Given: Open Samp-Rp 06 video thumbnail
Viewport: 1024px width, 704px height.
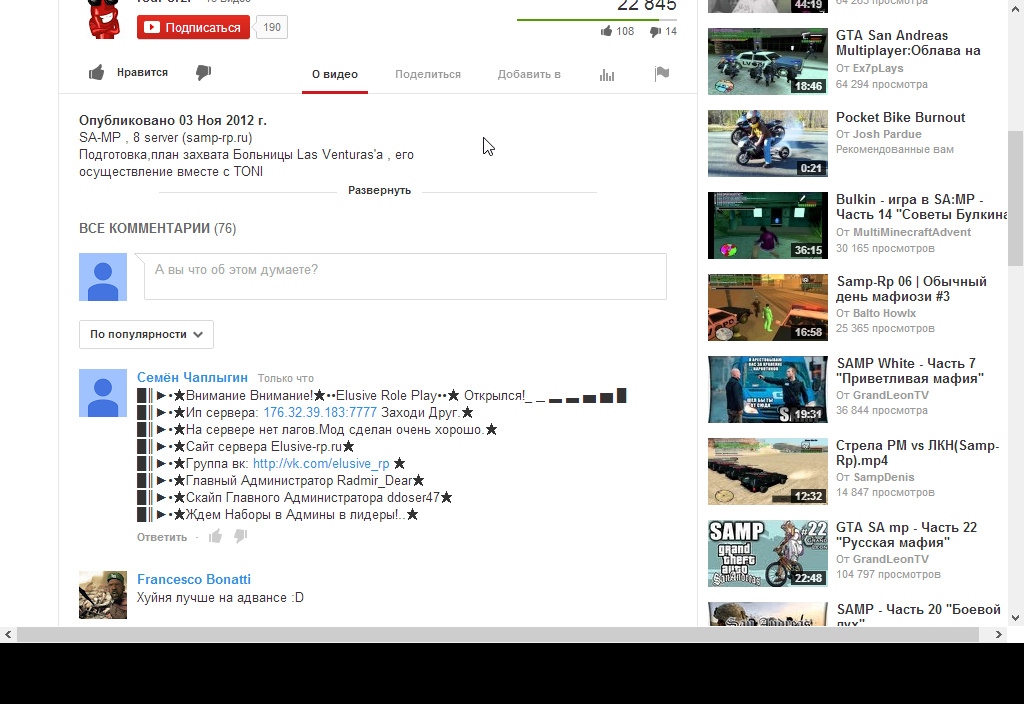Looking at the screenshot, I should pyautogui.click(x=768, y=308).
